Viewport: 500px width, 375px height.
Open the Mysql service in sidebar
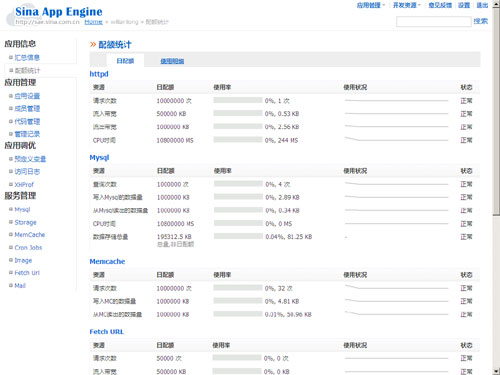click(22, 209)
